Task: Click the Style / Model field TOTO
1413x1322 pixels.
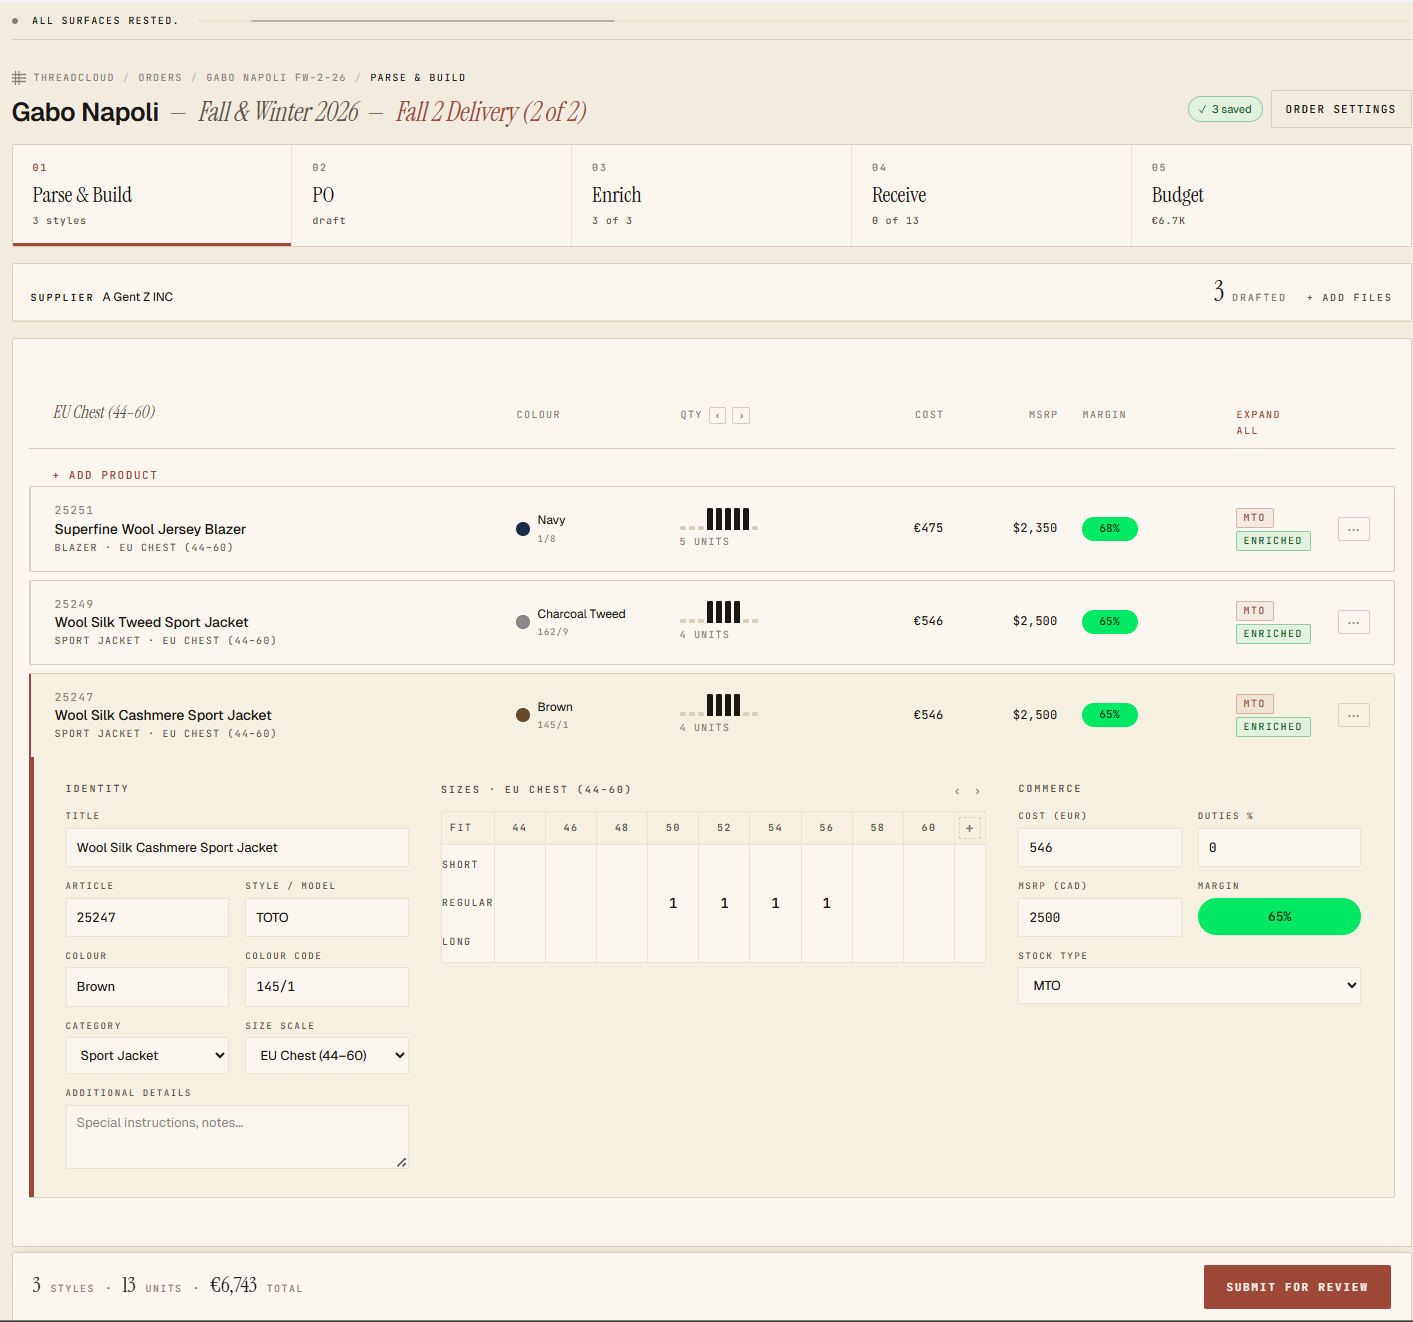Action: point(327,917)
